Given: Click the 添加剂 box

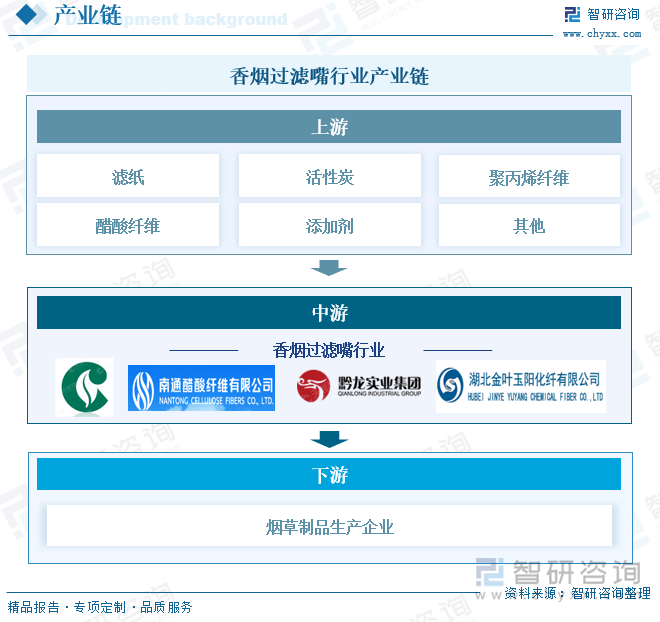Looking at the screenshot, I should coord(330,225).
